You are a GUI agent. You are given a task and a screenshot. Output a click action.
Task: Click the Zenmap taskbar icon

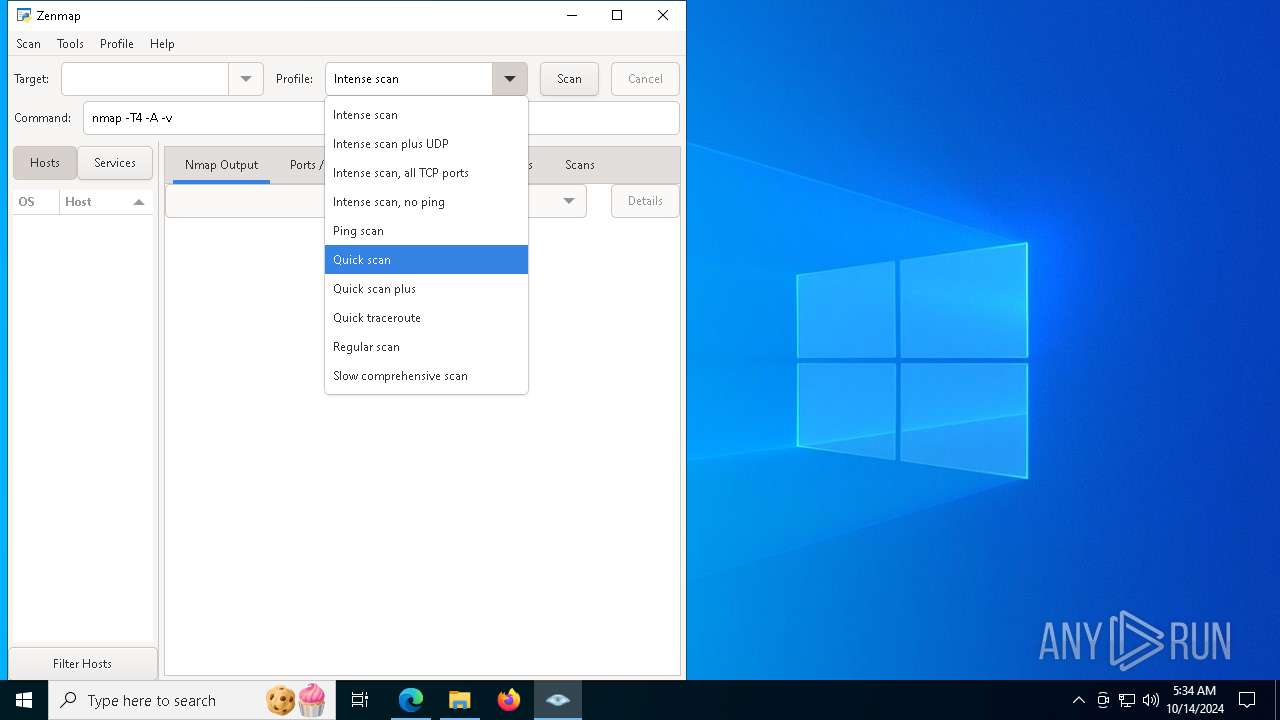click(x=558, y=700)
